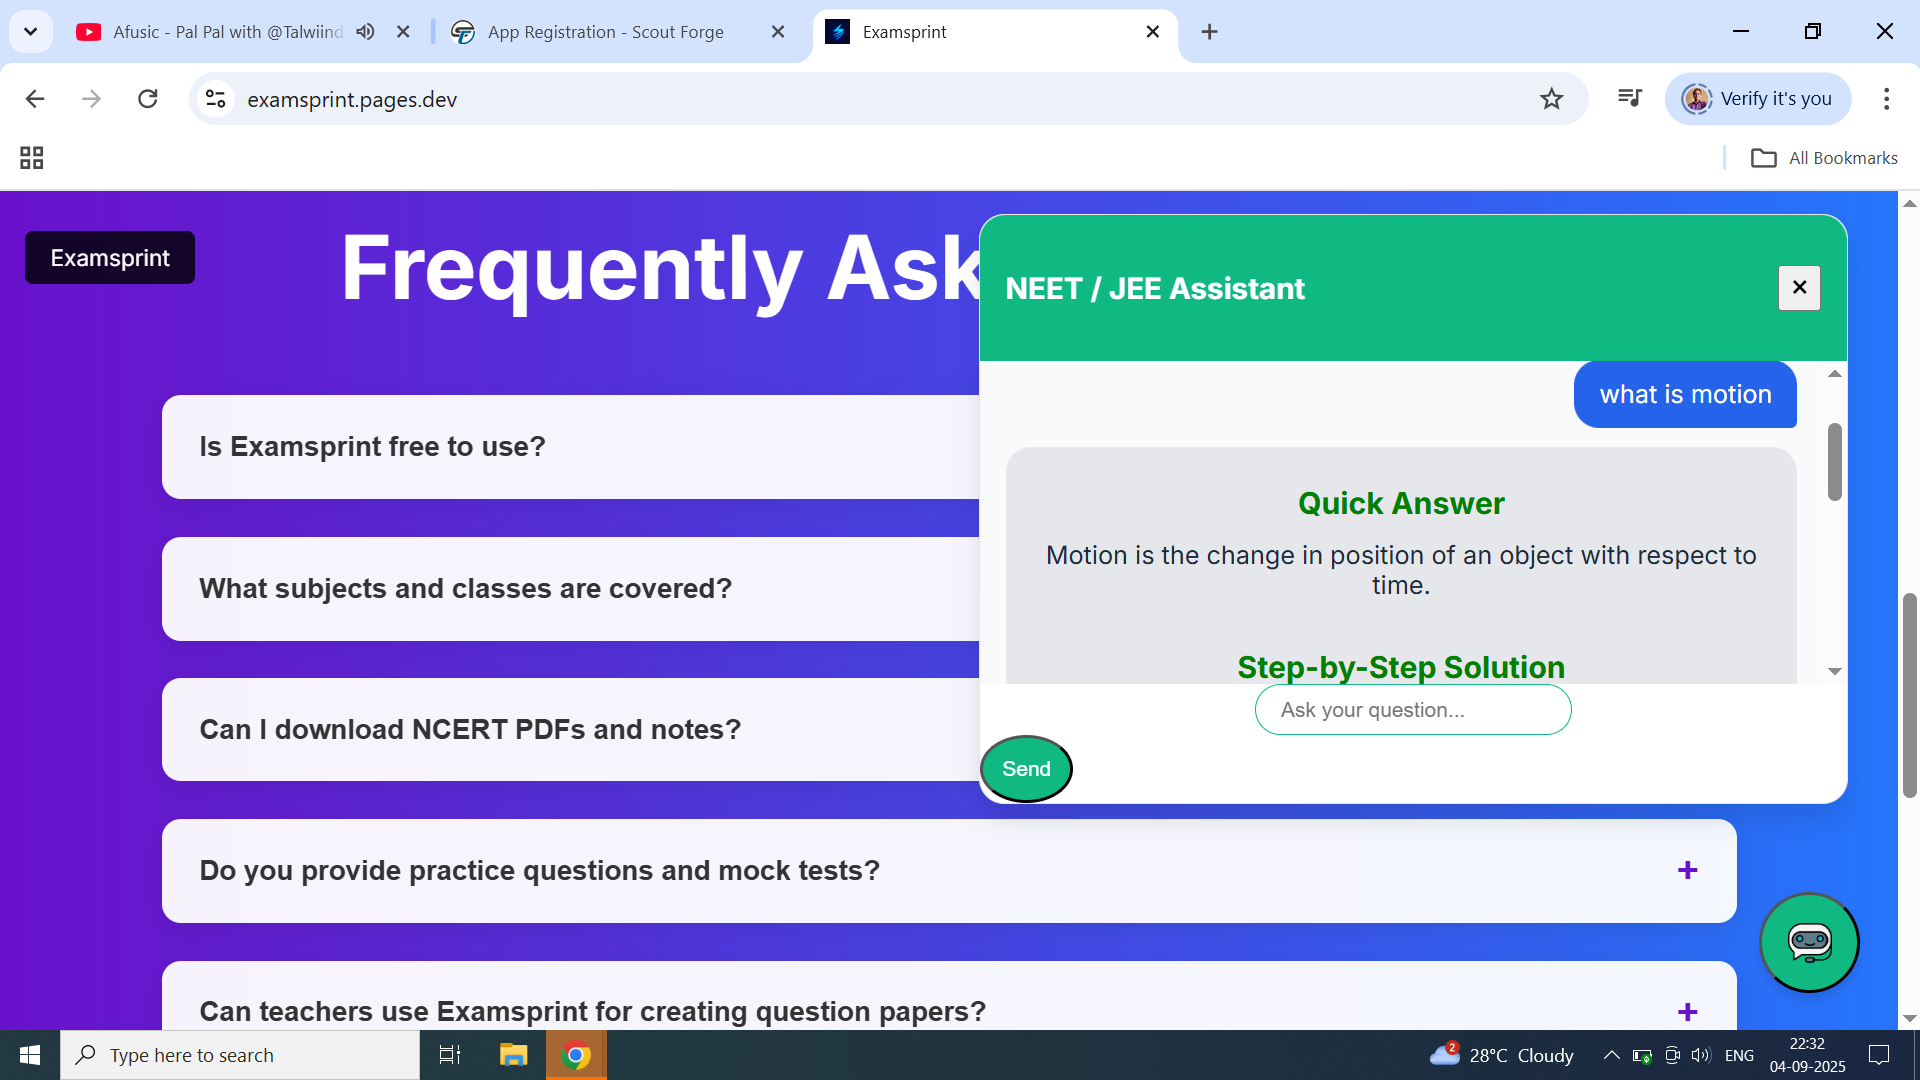Go back with the browser back arrow
Screen dimensions: 1920x1080
tap(35, 99)
